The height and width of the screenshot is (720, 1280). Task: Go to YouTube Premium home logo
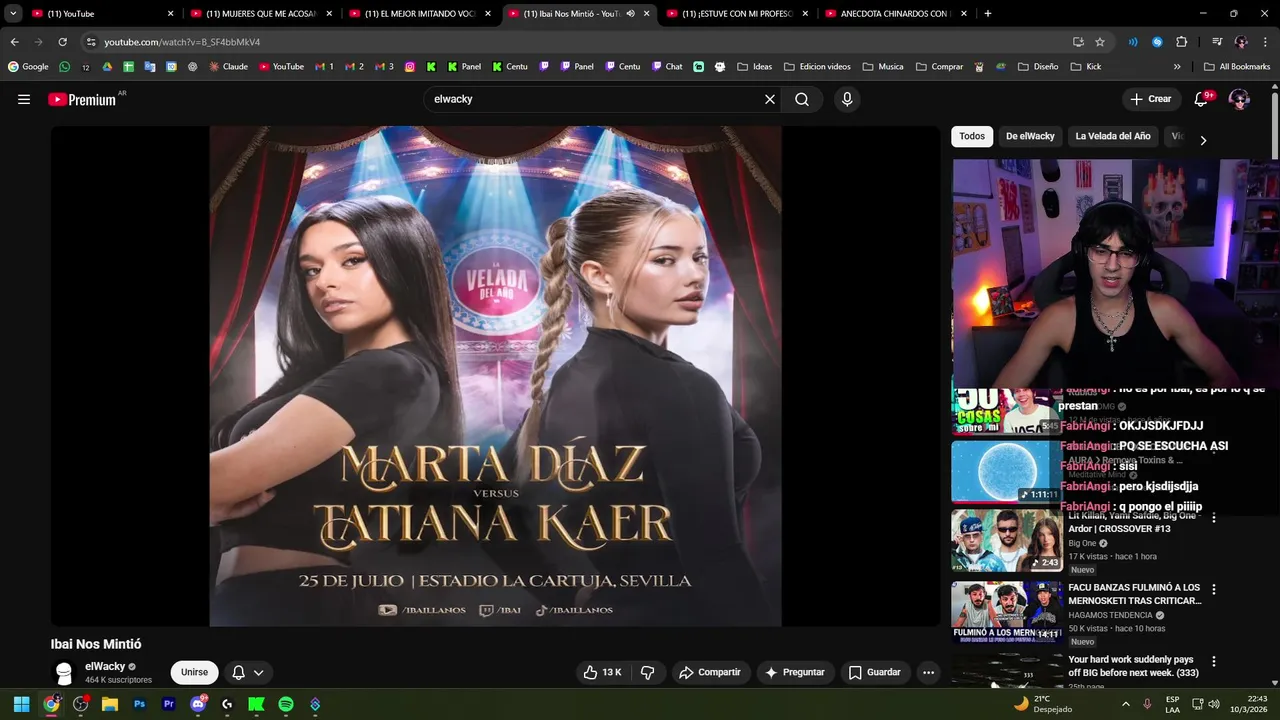tap(82, 99)
